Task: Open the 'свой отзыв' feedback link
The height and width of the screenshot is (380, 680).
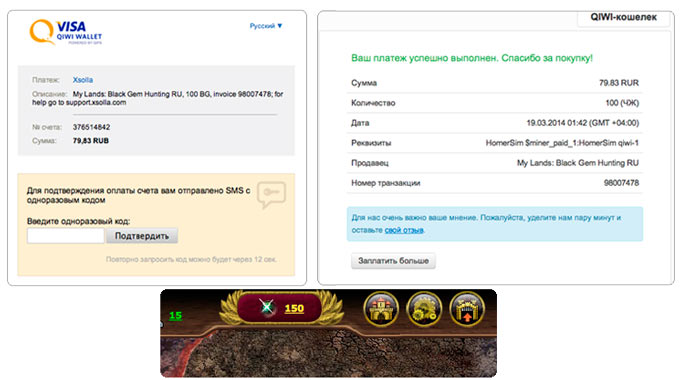Action: tap(404, 230)
